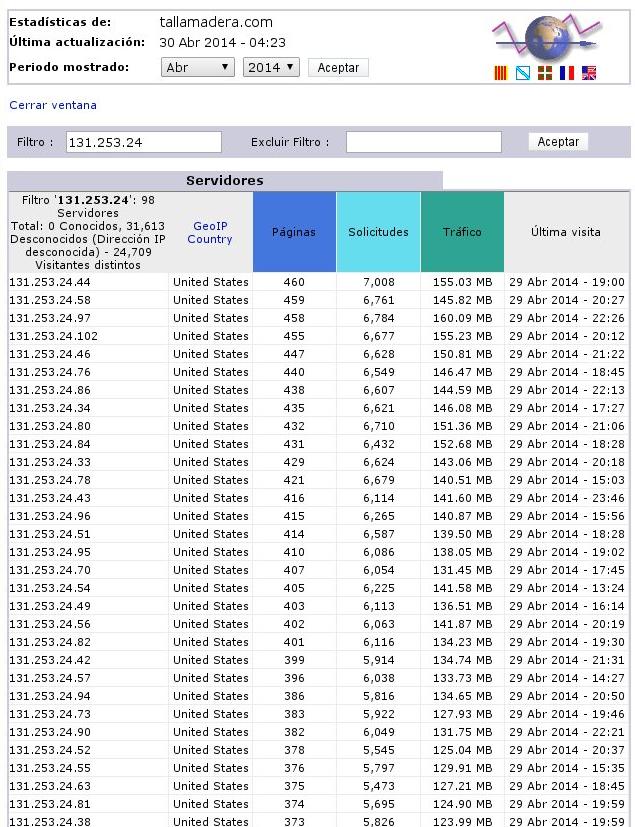The height and width of the screenshot is (827, 635).
Task: Click the Última visita column header
Action: (x=566, y=232)
